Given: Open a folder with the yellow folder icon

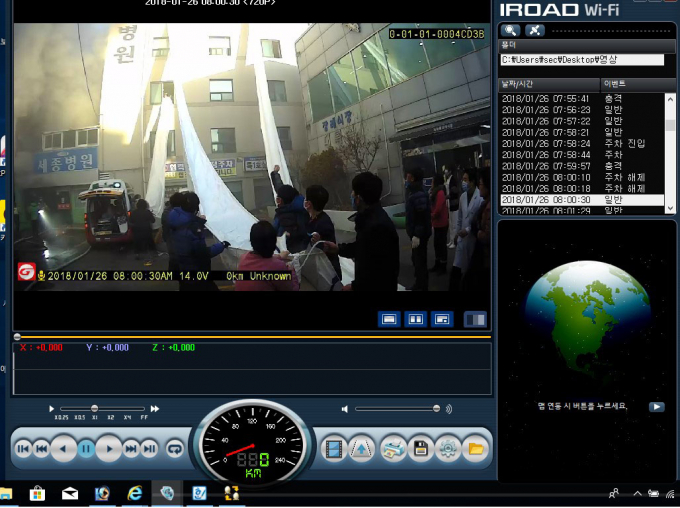Looking at the screenshot, I should coord(476,449).
